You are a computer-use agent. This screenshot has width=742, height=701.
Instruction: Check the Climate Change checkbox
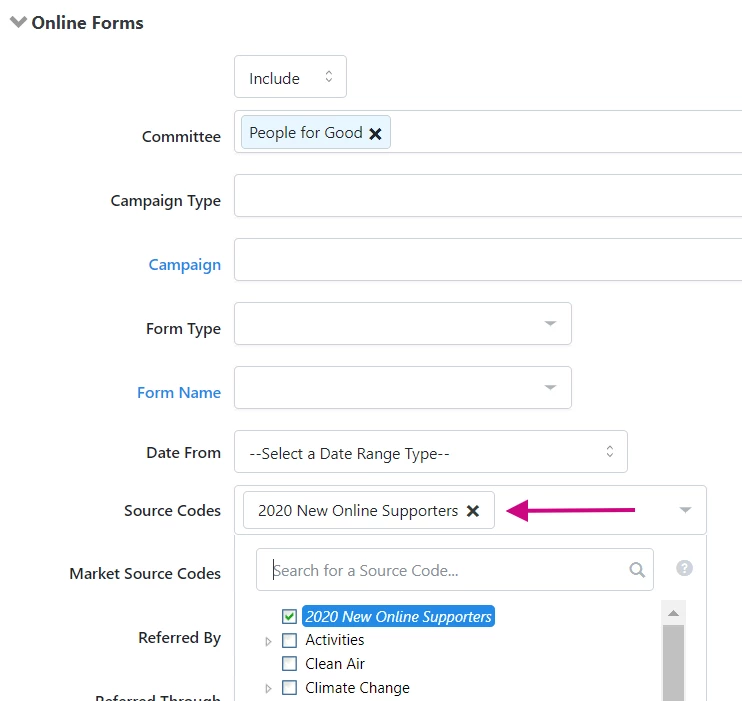pyautogui.click(x=289, y=687)
